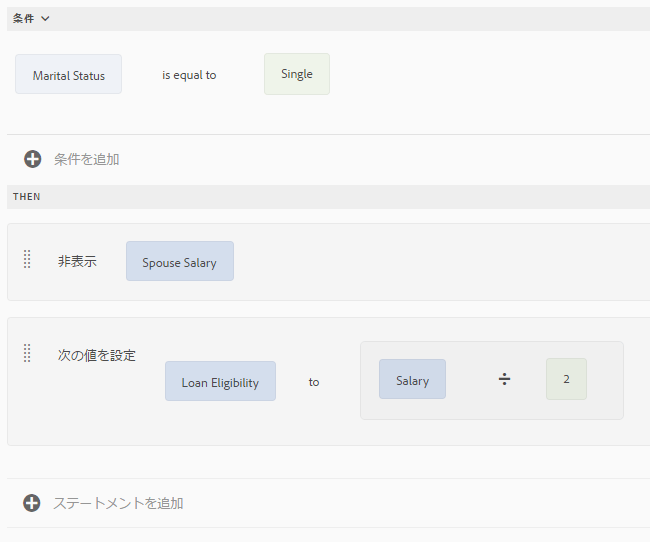Expand the 条件 dropdown chevron
Screen dimensions: 650x542
click(45, 19)
